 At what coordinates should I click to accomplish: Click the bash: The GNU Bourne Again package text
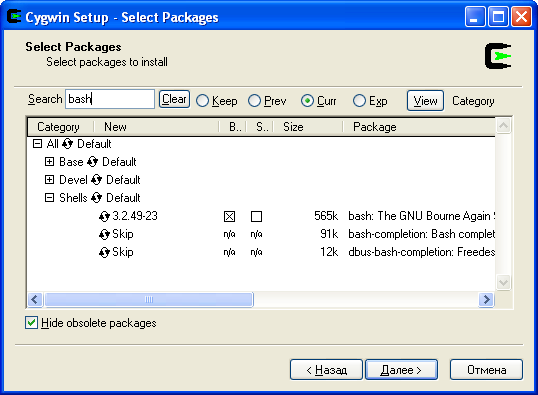[422, 216]
